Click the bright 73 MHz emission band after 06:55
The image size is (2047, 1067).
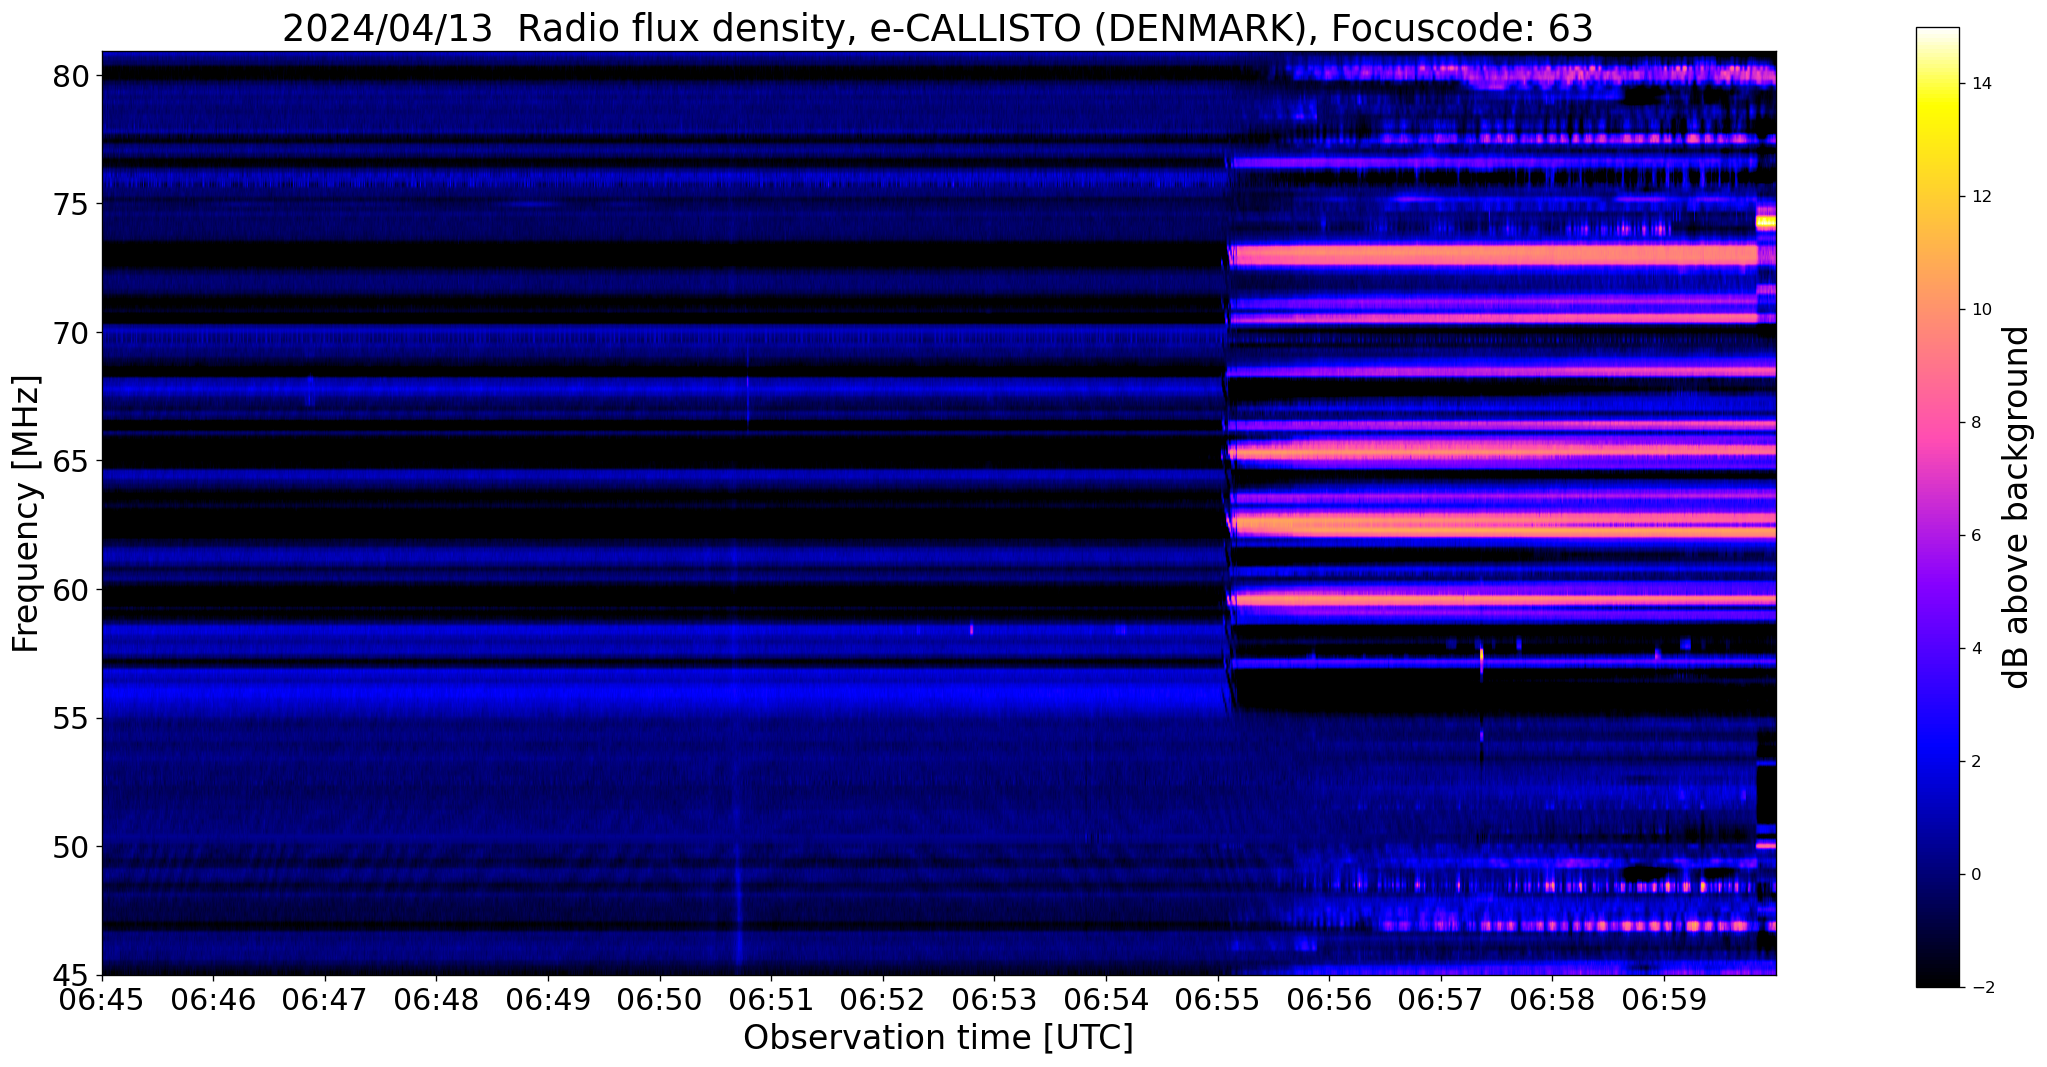[x=1493, y=255]
